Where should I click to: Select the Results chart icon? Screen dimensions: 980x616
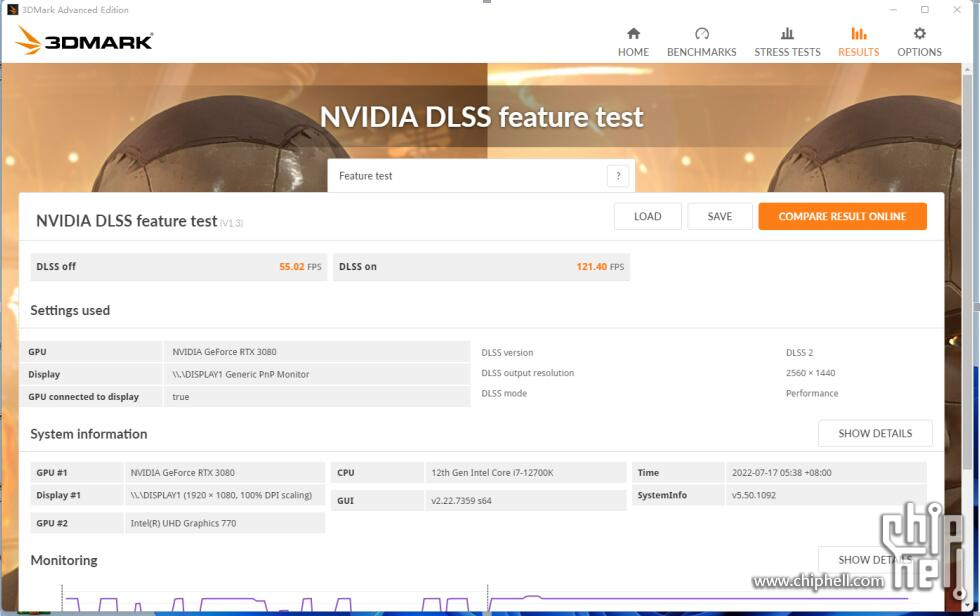click(859, 33)
